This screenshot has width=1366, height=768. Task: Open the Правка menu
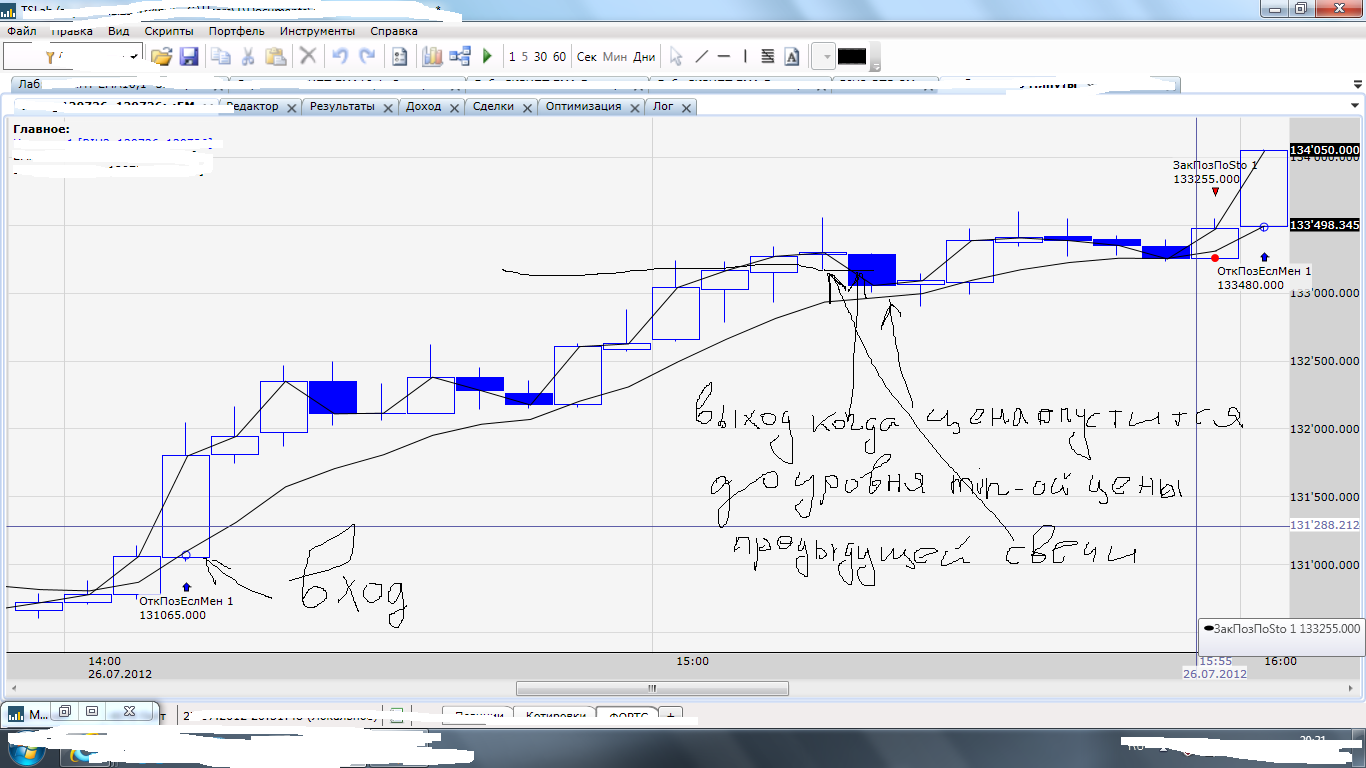[71, 31]
